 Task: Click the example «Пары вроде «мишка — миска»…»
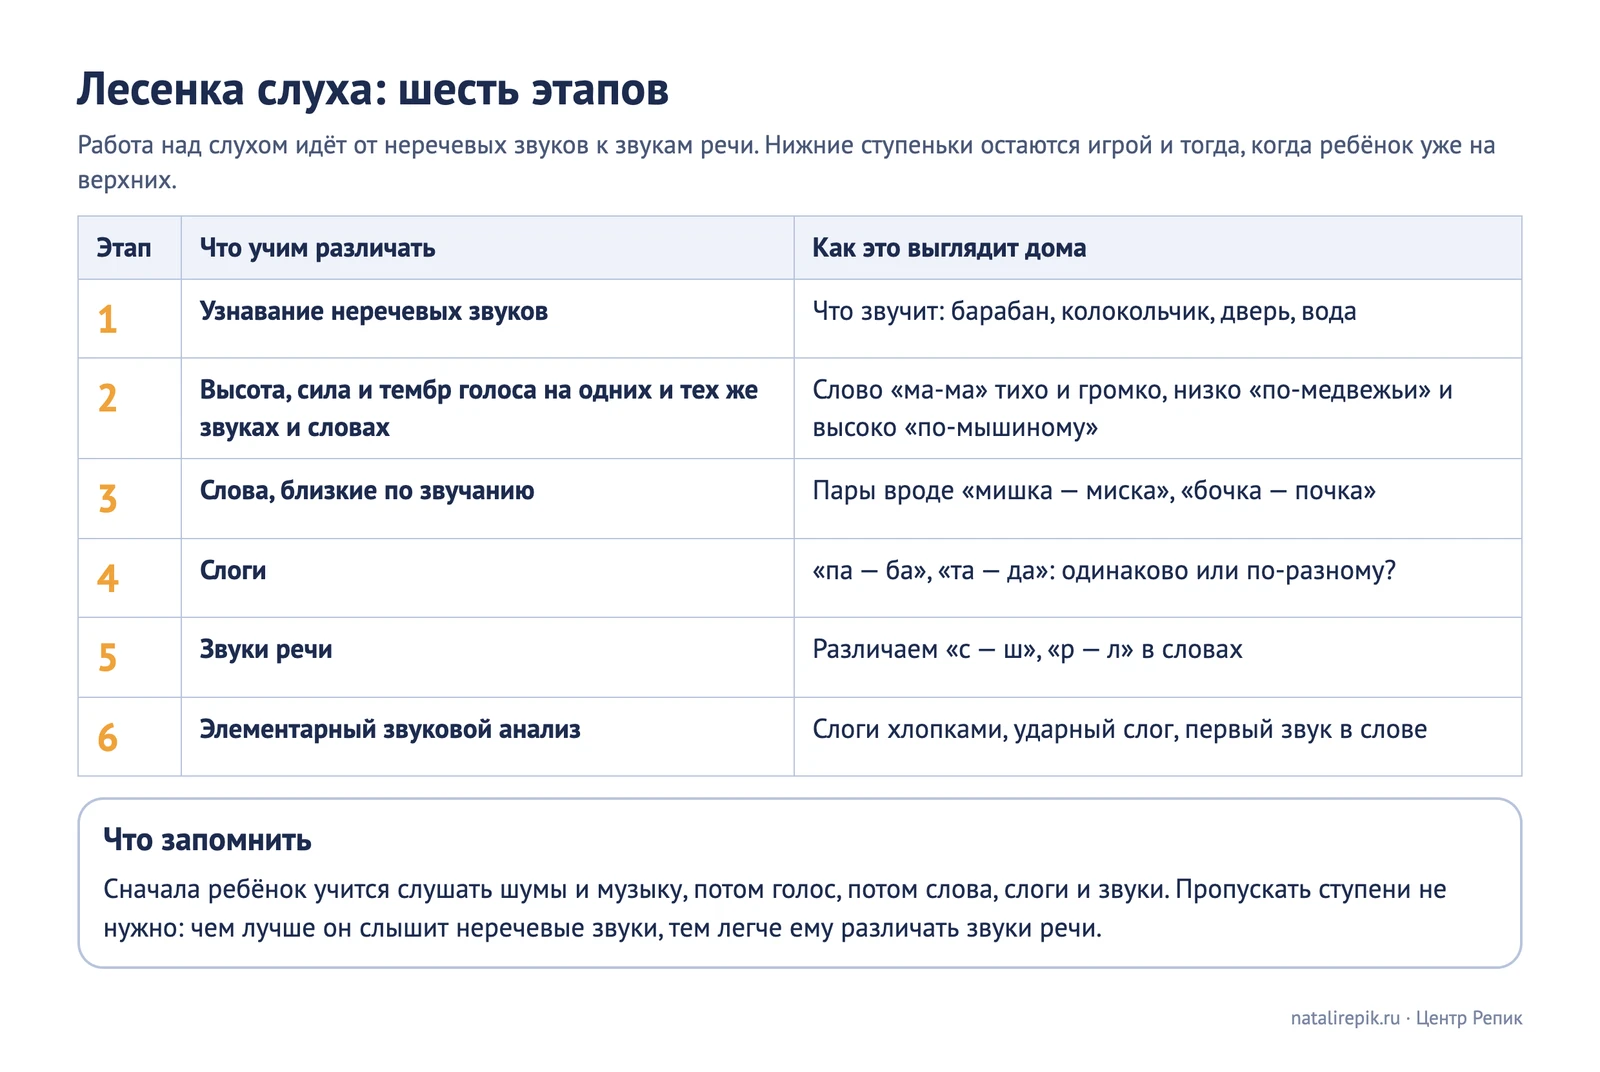pos(1094,490)
